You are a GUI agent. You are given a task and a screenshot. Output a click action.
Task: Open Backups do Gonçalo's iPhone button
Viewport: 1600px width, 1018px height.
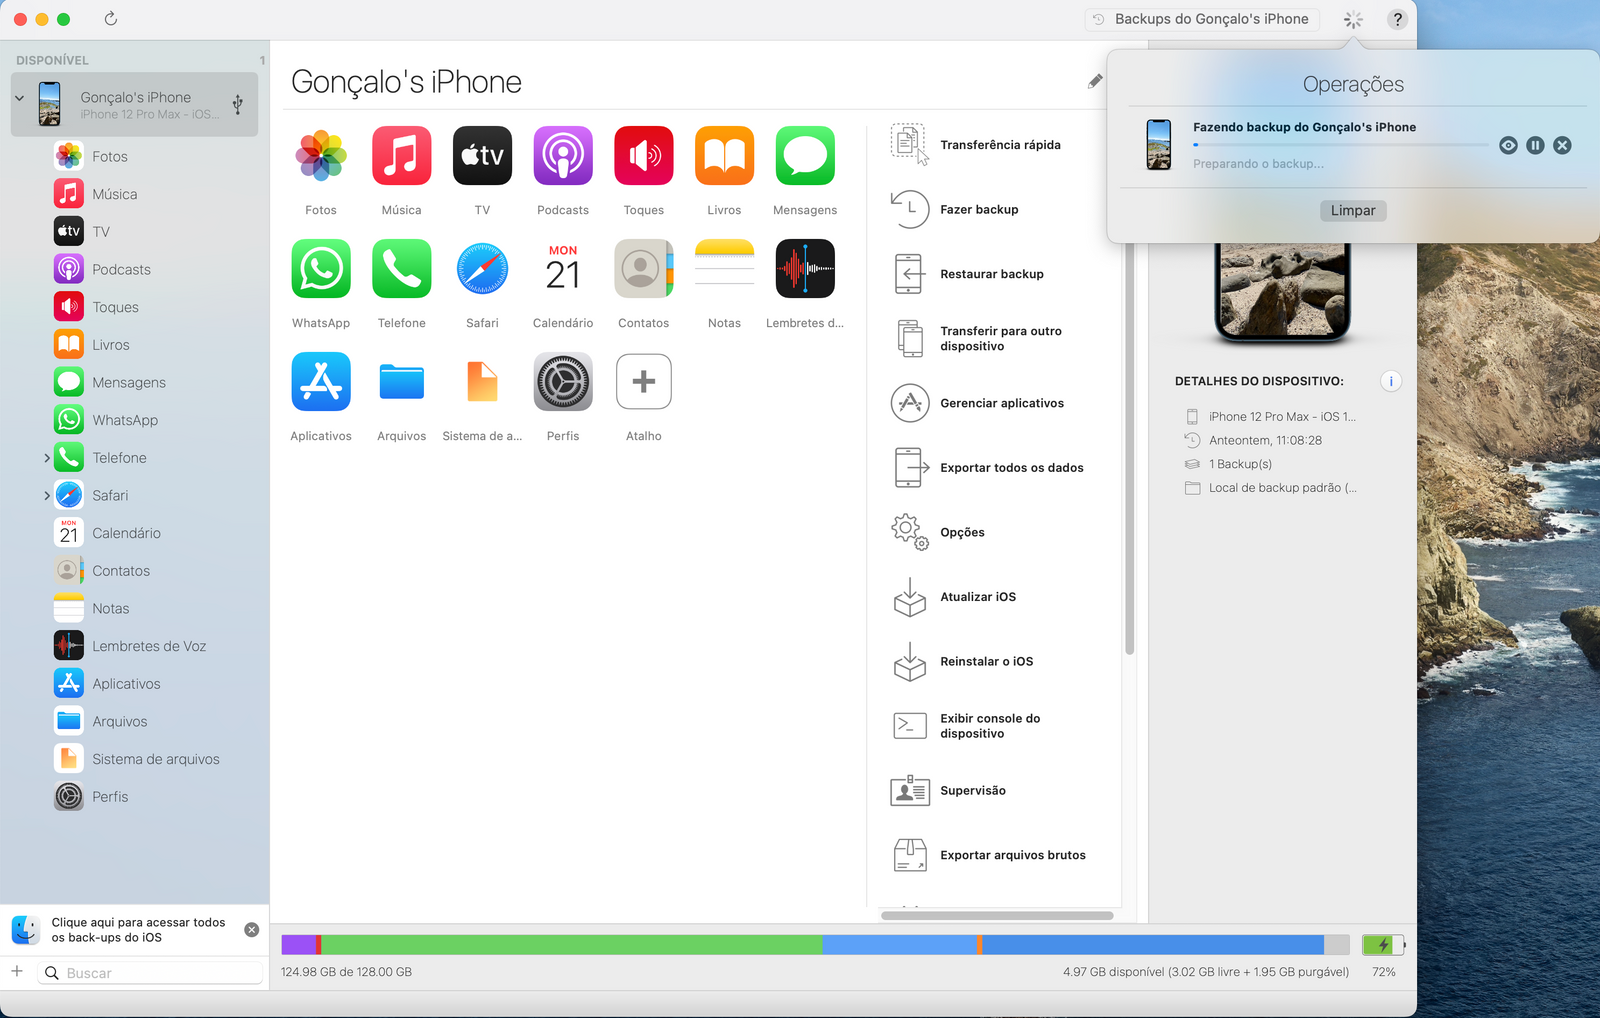tap(1201, 19)
